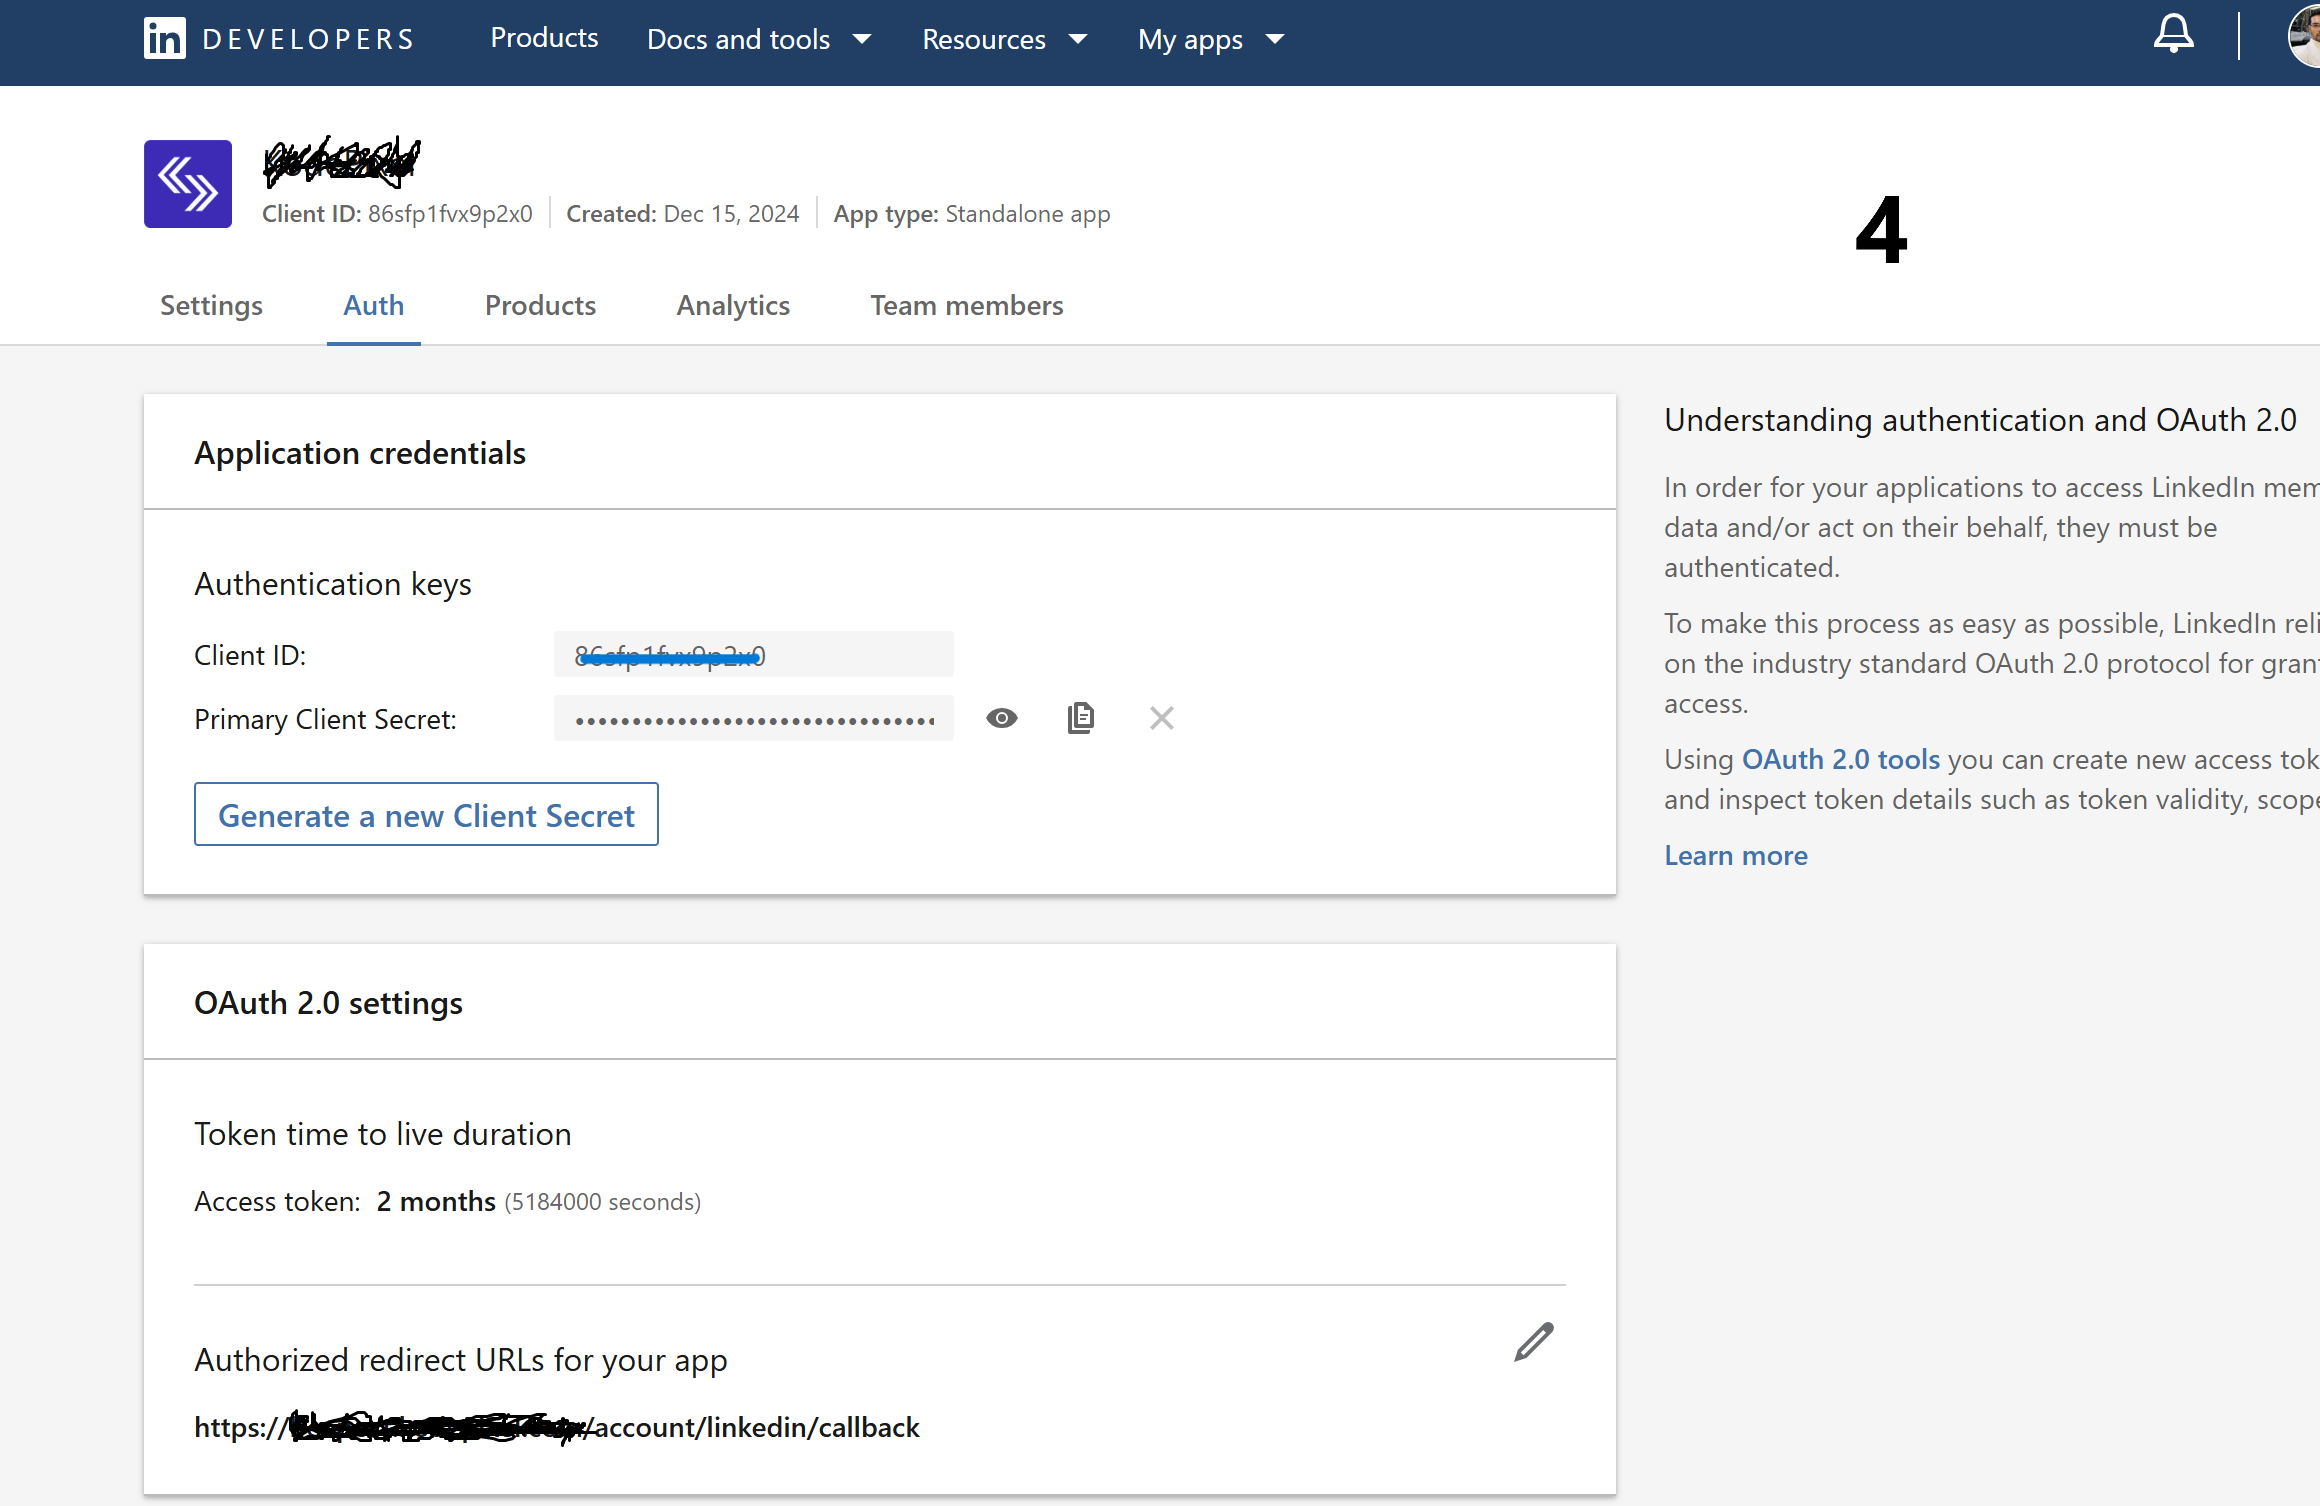Screen dimensions: 2320x1506
Task: Click the '2 months' access token duration
Action: pos(436,1202)
